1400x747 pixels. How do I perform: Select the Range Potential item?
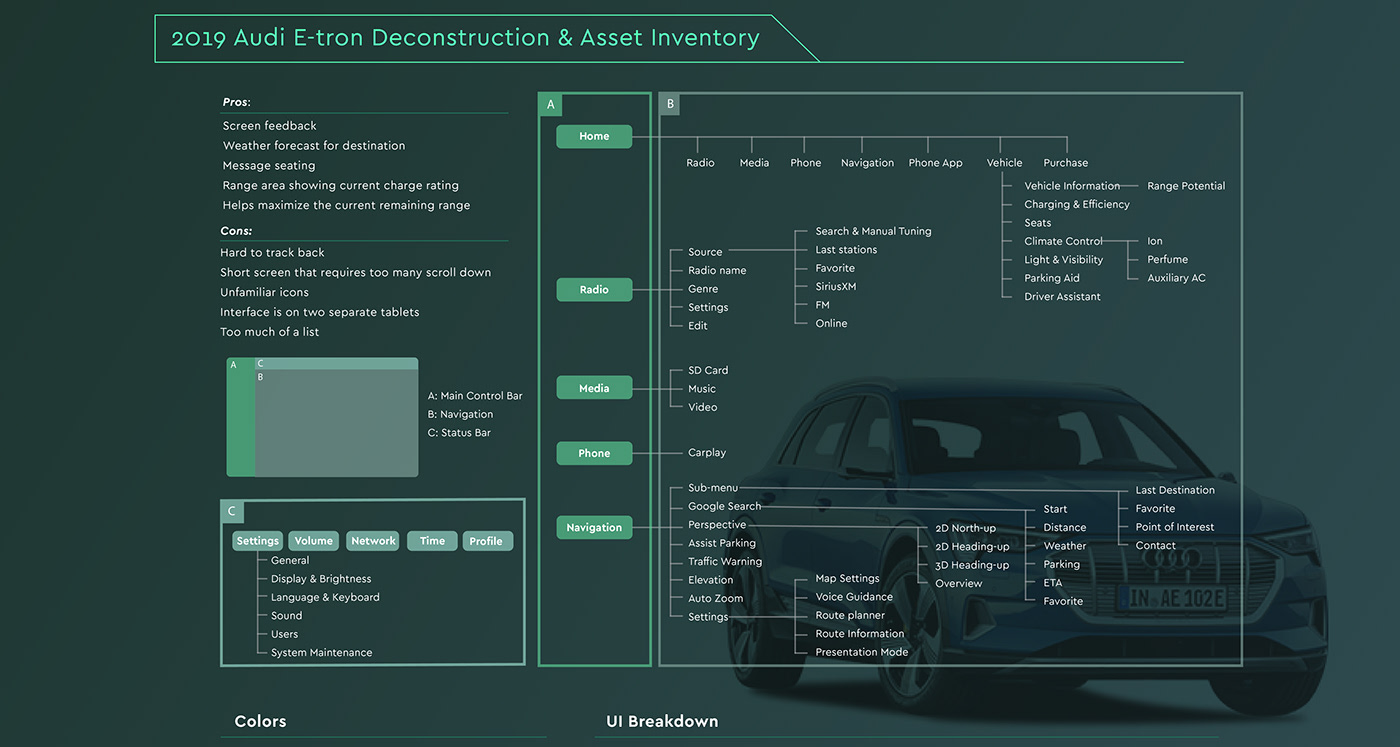tap(1185, 186)
